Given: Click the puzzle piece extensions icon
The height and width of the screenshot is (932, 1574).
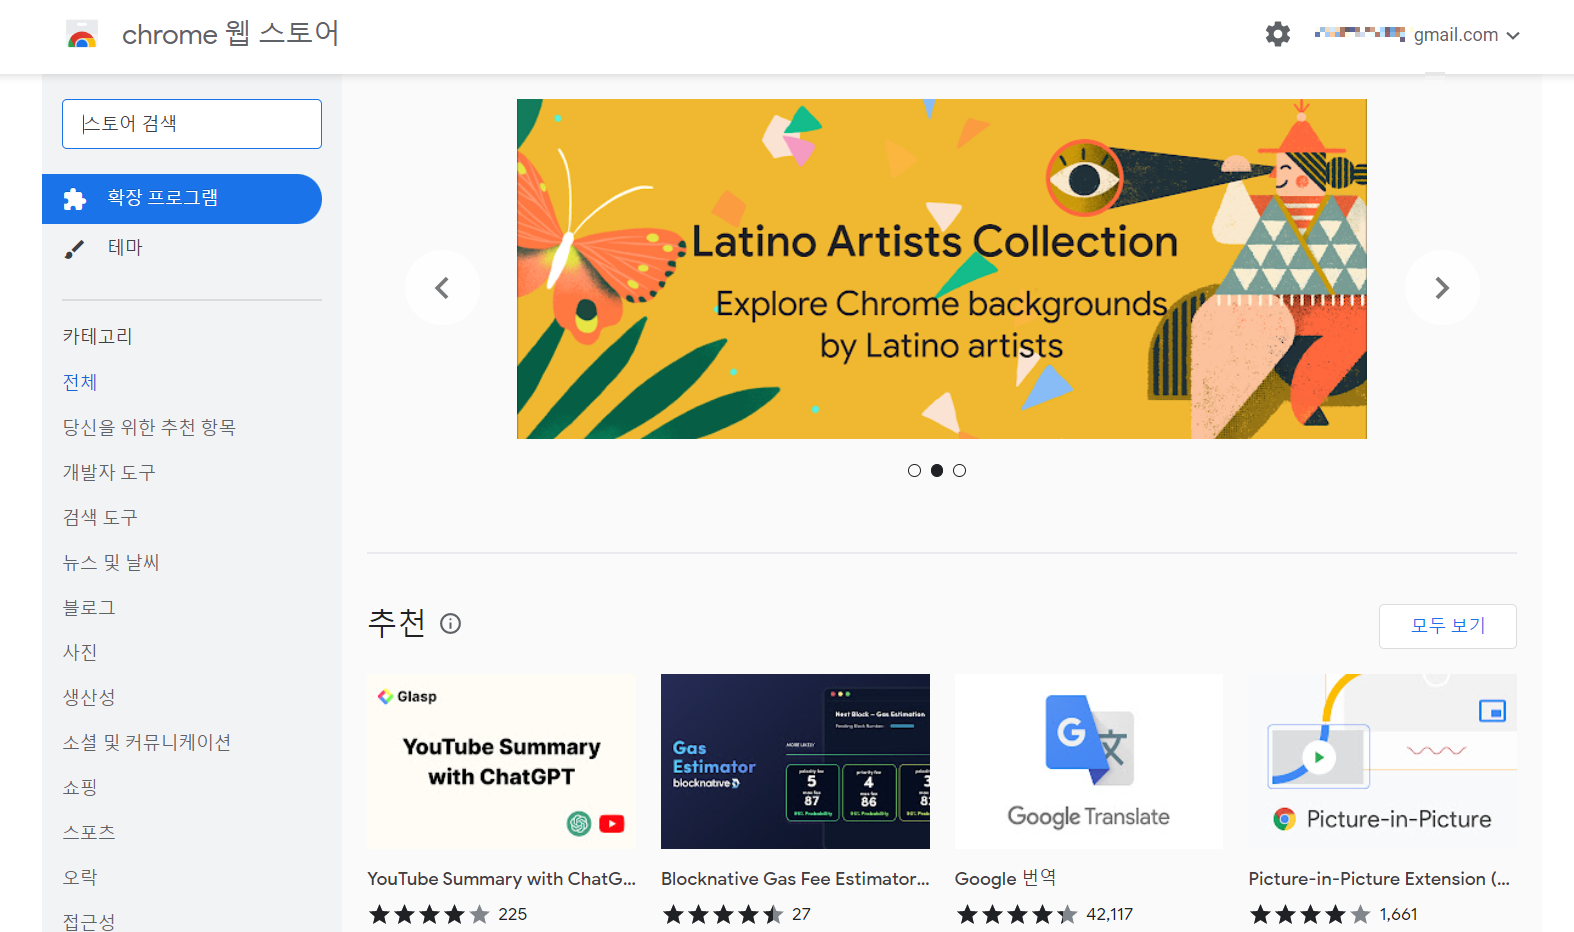Looking at the screenshot, I should point(75,199).
